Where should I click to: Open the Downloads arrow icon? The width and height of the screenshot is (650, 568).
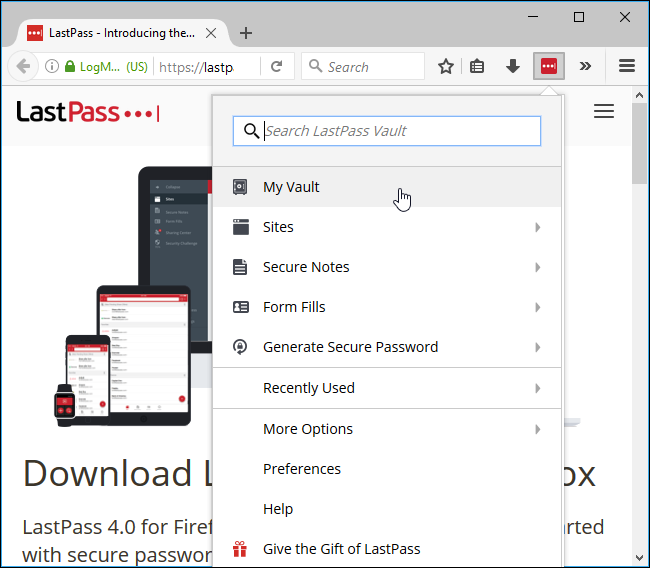pos(513,66)
